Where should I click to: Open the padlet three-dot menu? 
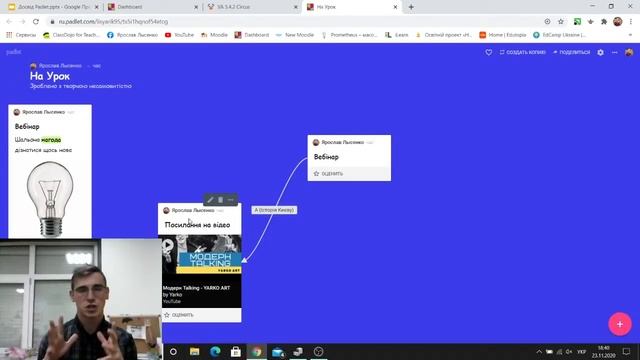click(x=615, y=52)
